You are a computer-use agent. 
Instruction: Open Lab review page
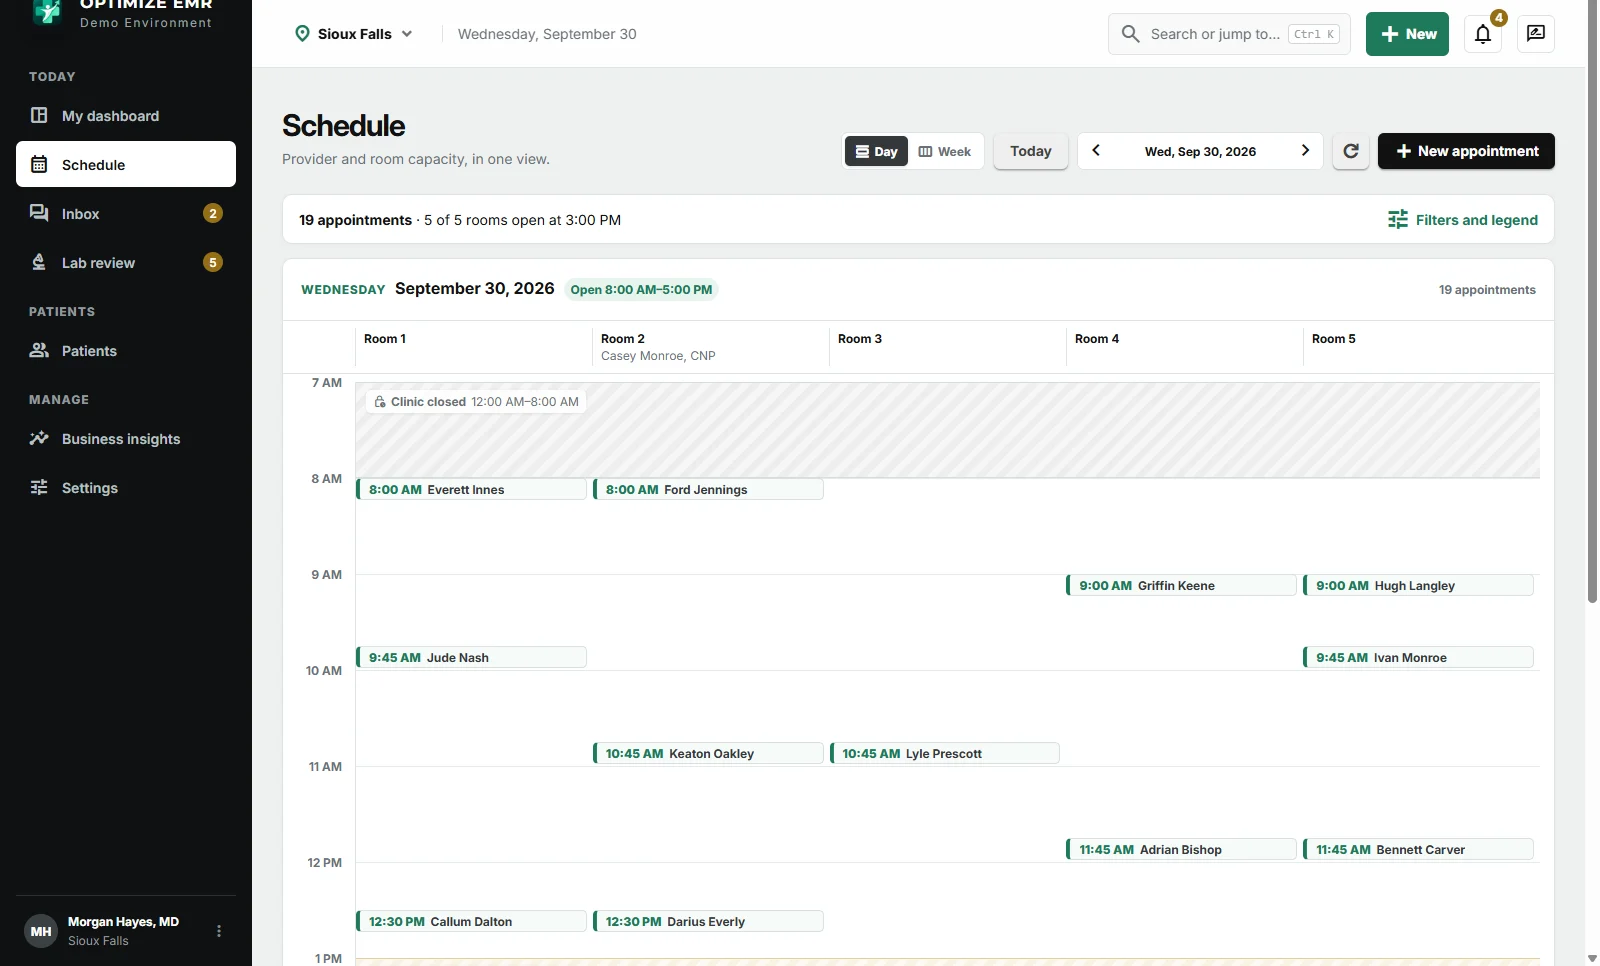[126, 262]
